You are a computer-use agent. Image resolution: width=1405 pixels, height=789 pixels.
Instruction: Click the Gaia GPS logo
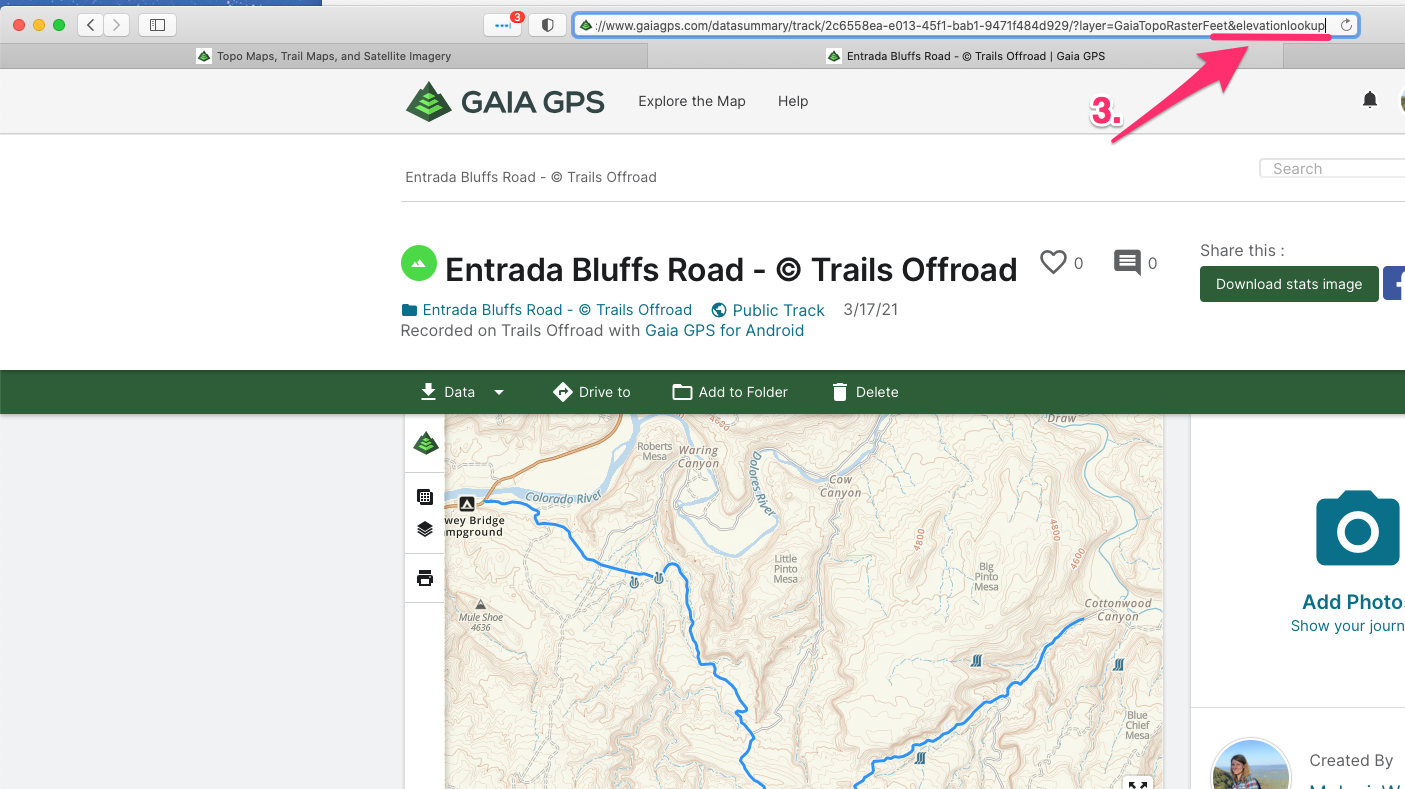(505, 101)
